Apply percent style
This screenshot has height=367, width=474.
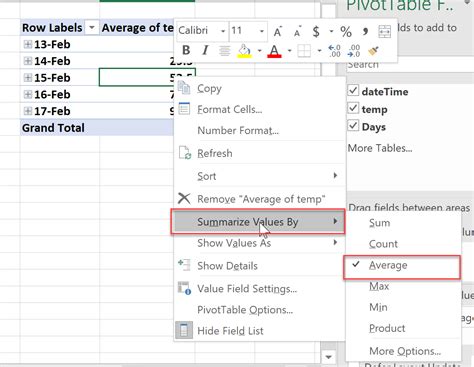346,32
